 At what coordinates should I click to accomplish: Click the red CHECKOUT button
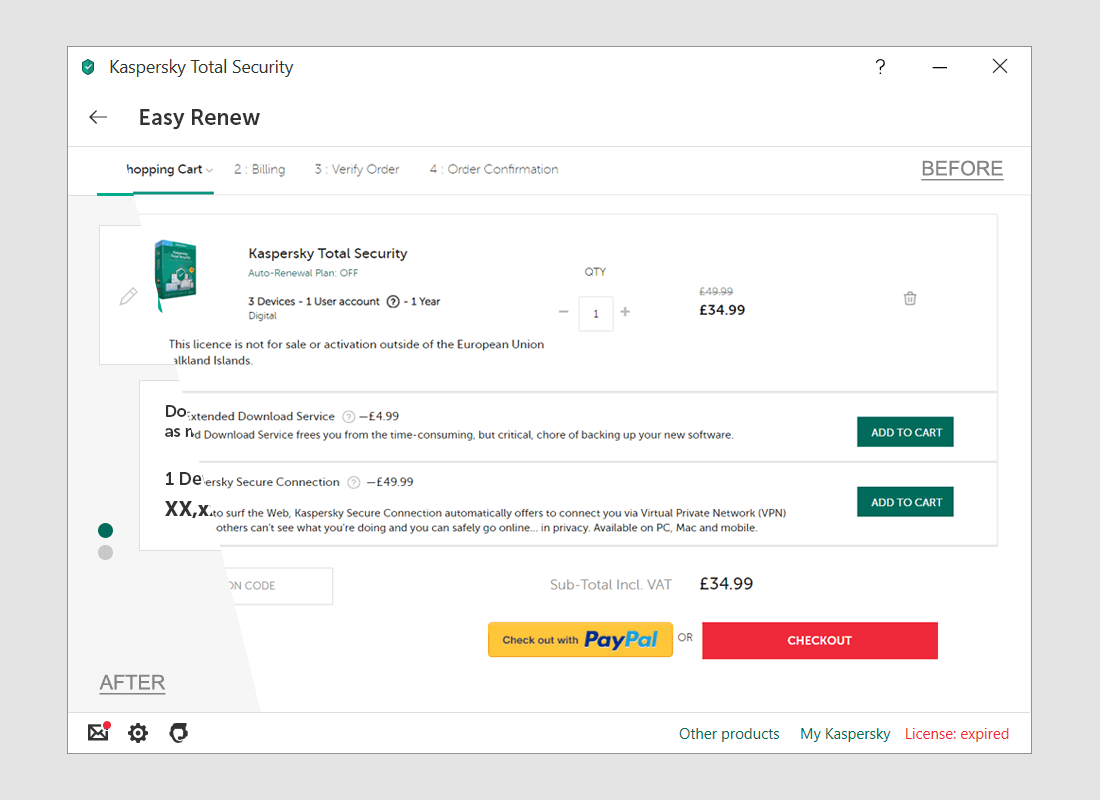[x=819, y=641]
